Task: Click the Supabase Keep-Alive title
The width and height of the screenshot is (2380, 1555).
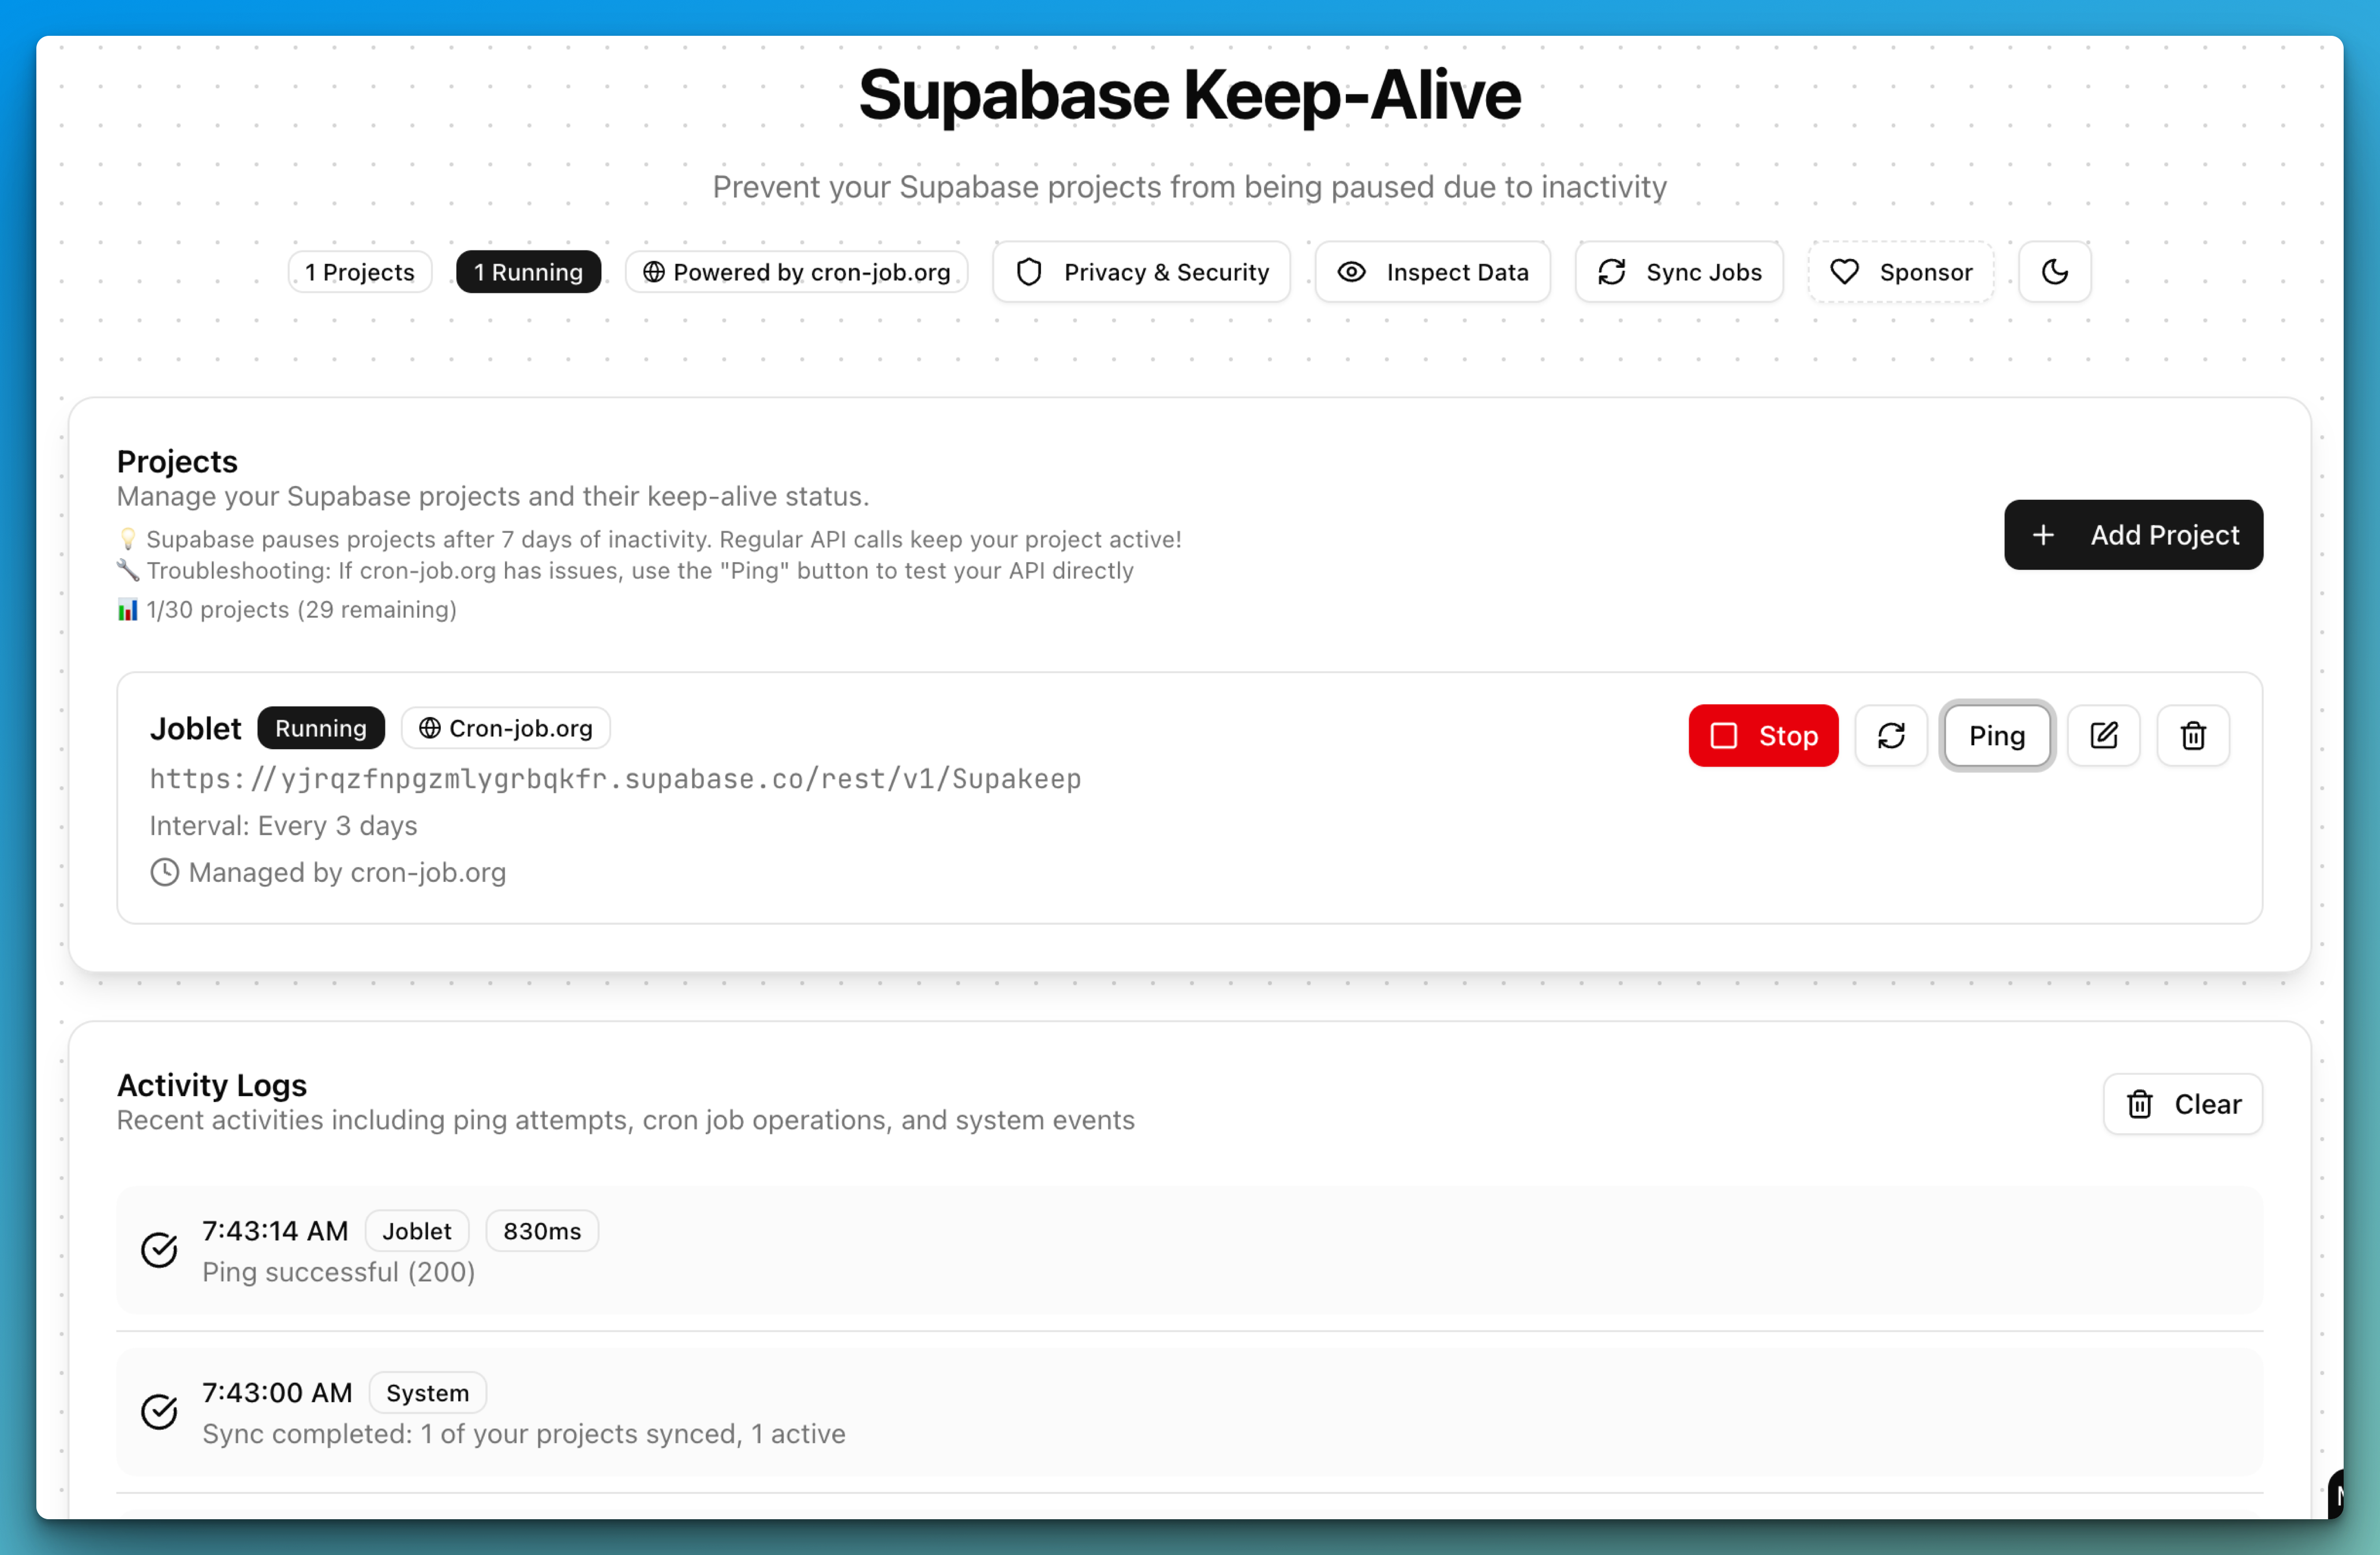Action: [x=1190, y=96]
